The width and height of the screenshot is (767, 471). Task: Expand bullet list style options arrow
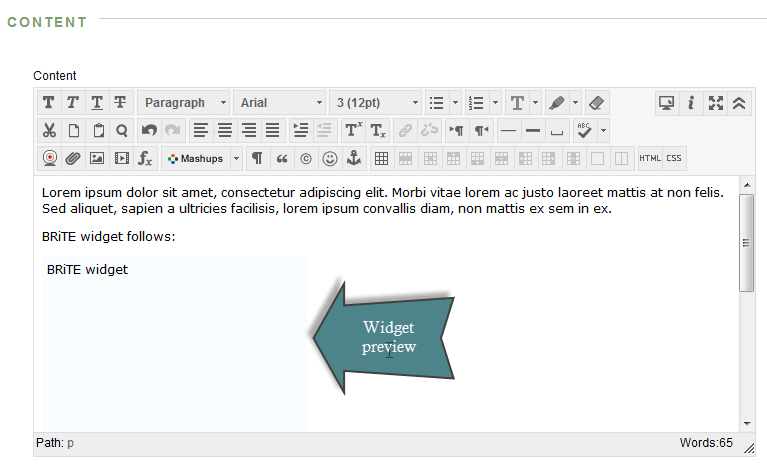[455, 103]
